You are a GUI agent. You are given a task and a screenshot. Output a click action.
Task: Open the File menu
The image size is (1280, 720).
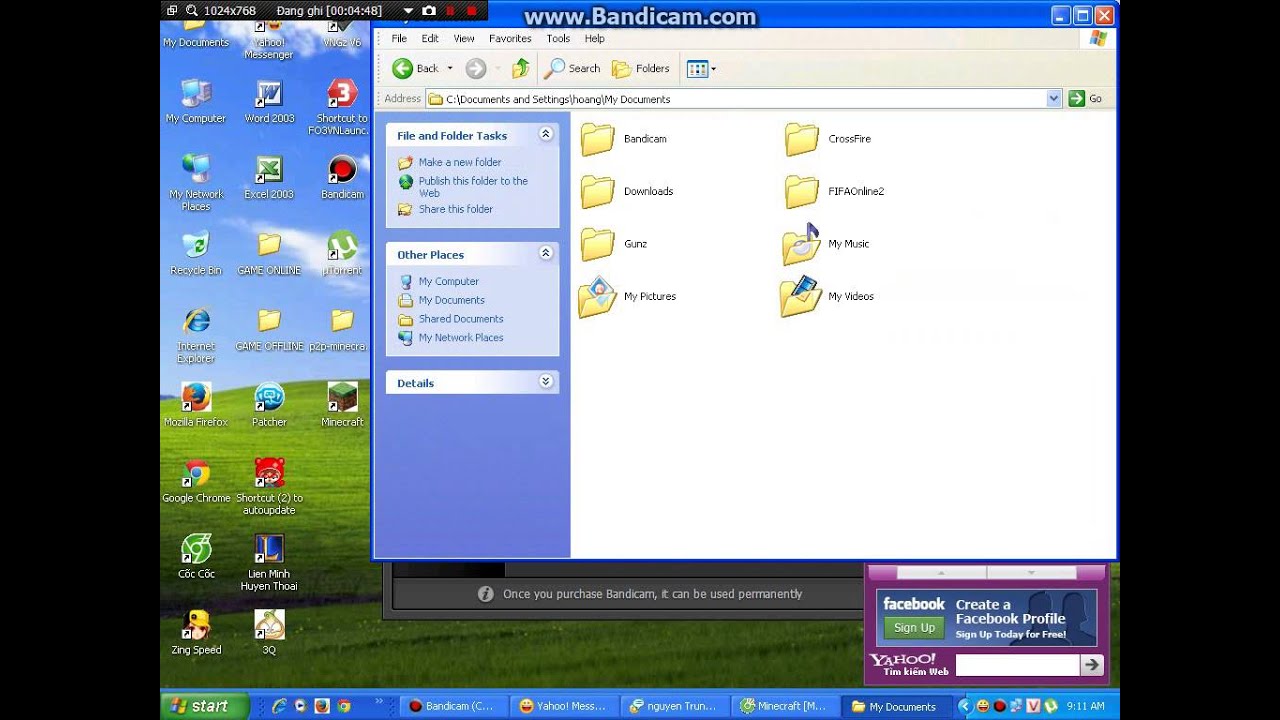(x=399, y=38)
